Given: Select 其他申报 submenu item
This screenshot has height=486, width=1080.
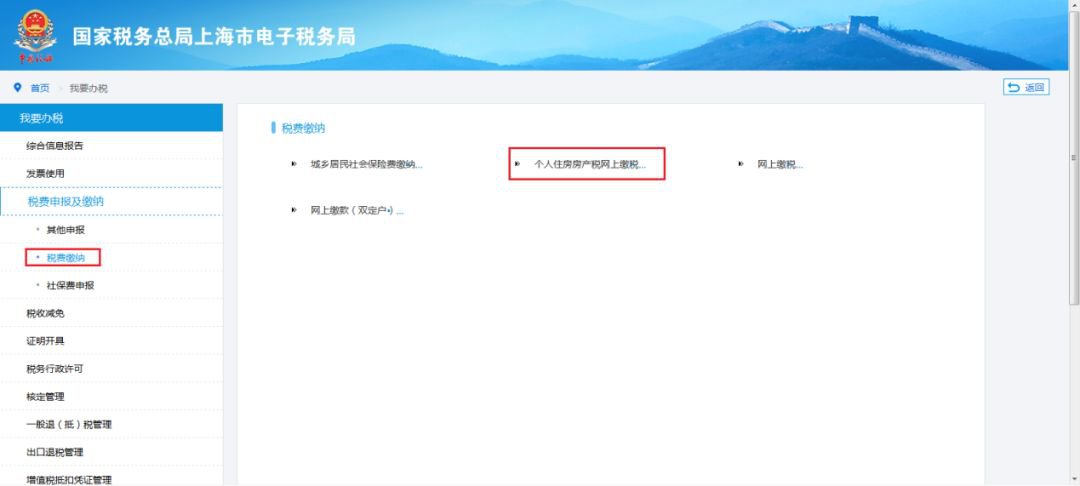Looking at the screenshot, I should [65, 230].
